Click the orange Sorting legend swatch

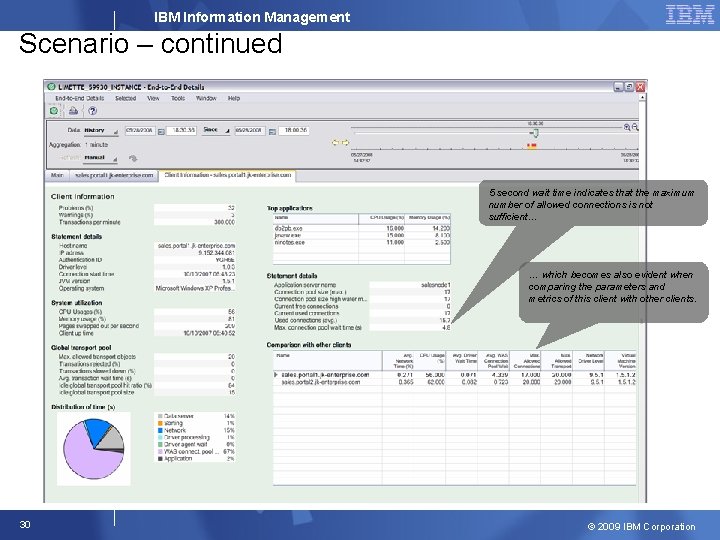pyautogui.click(x=160, y=423)
